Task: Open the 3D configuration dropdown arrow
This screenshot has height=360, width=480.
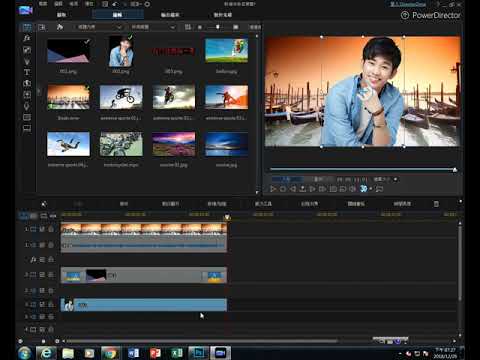Action: click(x=370, y=189)
